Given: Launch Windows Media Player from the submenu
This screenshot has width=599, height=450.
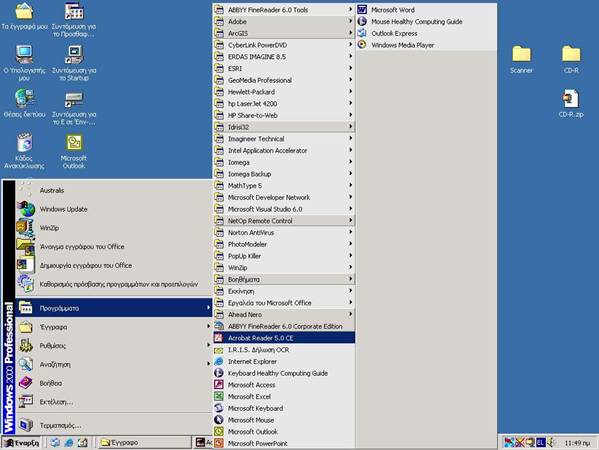Looking at the screenshot, I should tap(426, 45).
